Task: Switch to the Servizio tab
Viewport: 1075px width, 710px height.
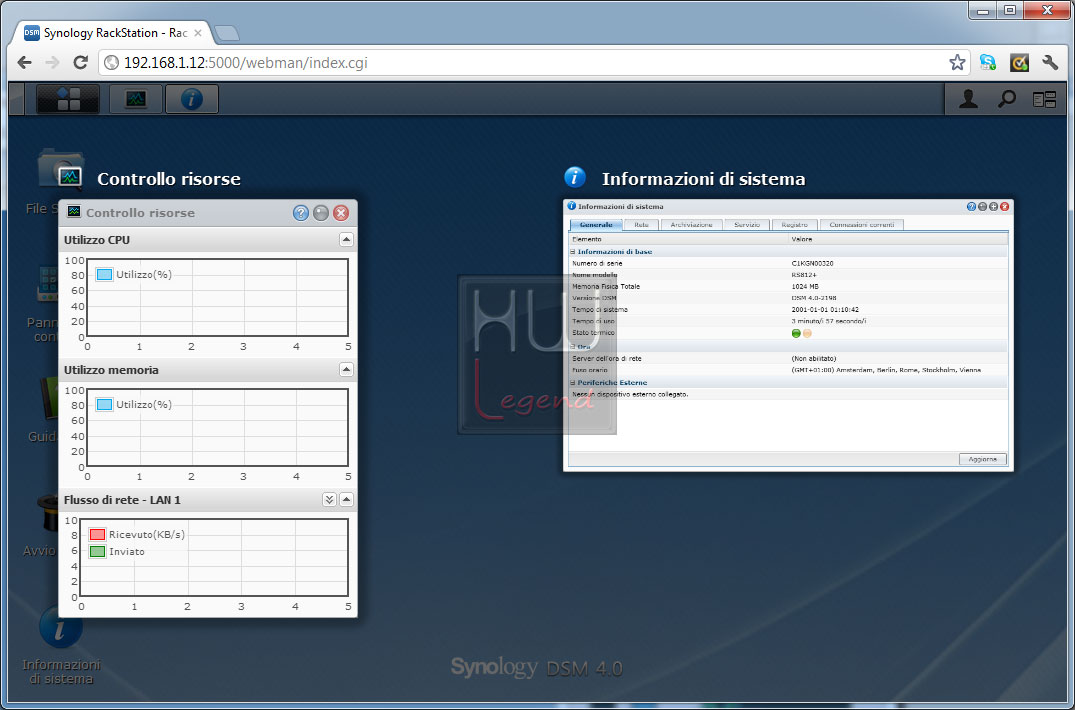Action: click(x=747, y=225)
